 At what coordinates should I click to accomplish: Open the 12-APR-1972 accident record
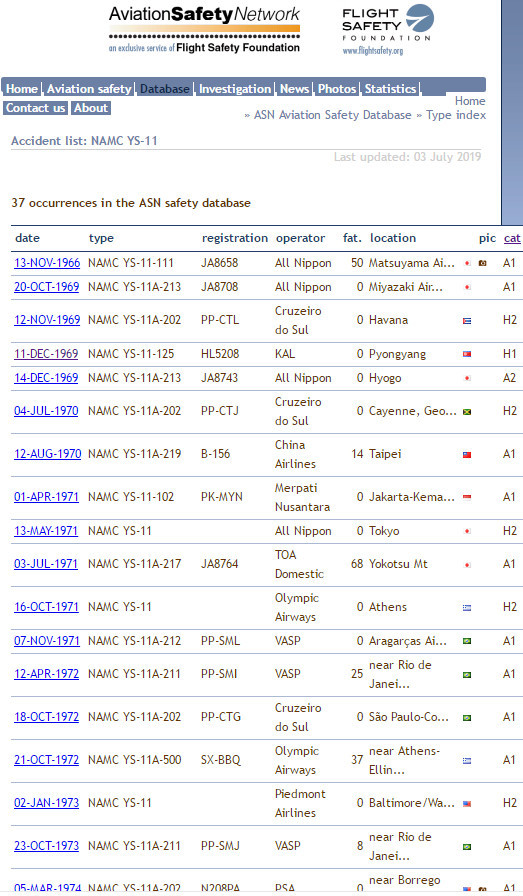(46, 674)
